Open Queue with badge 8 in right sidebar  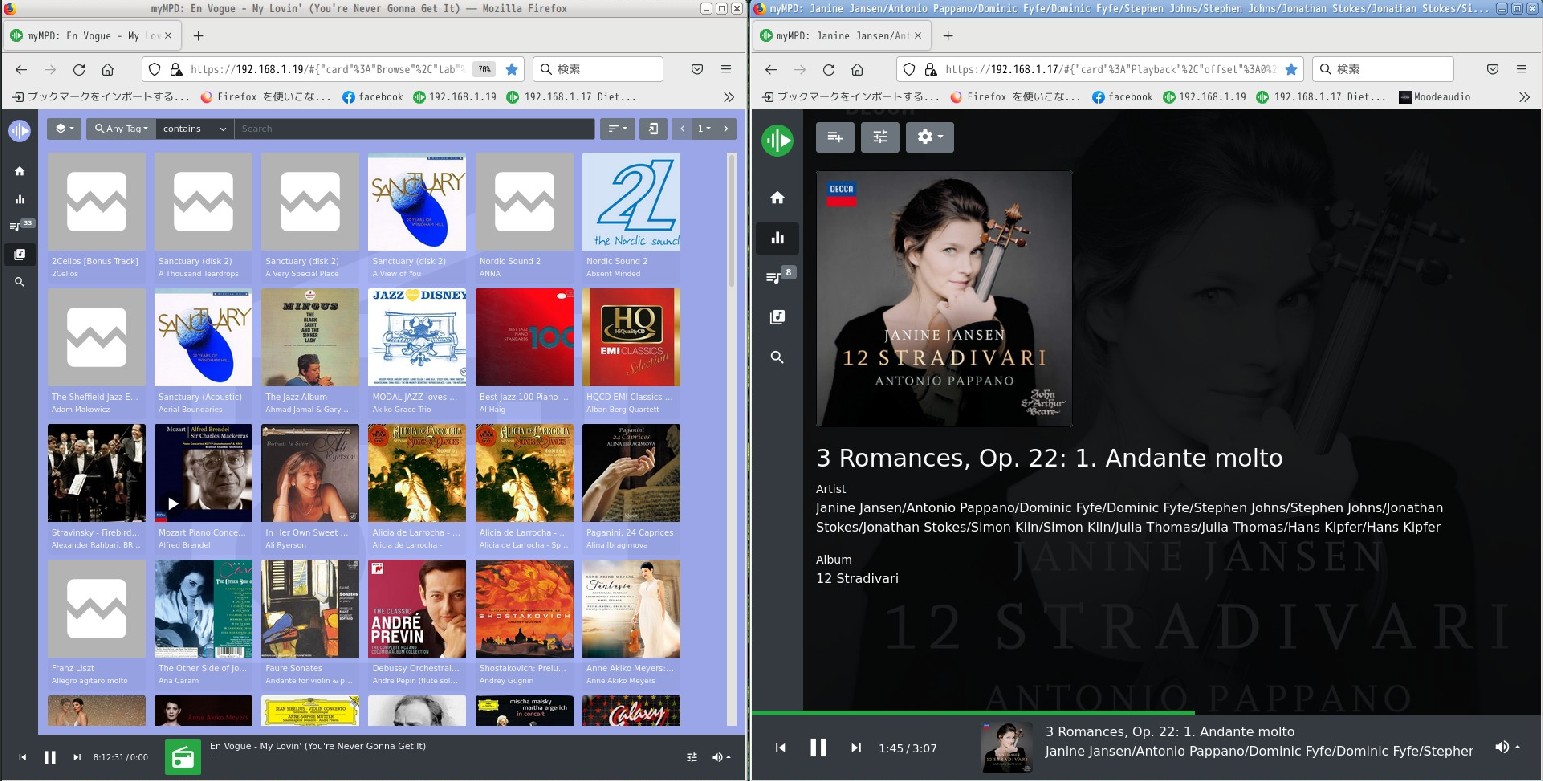tap(777, 277)
